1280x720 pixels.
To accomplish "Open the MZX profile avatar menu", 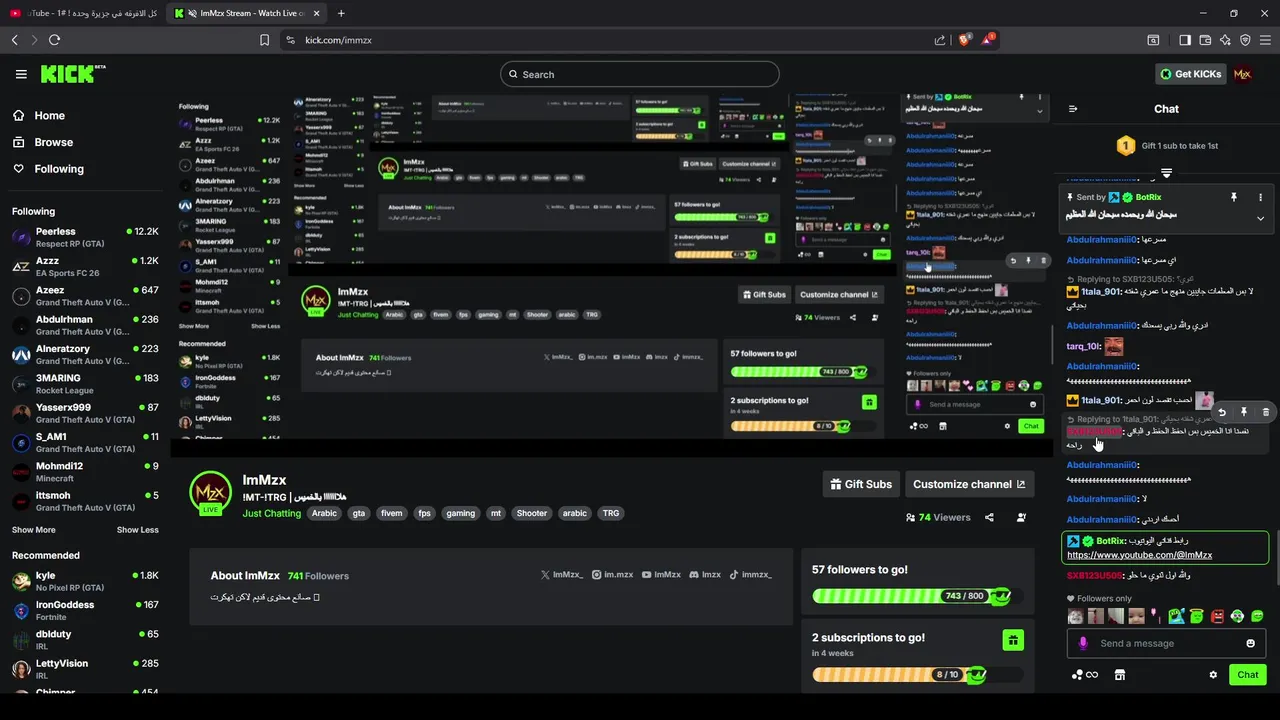I will tap(1242, 74).
